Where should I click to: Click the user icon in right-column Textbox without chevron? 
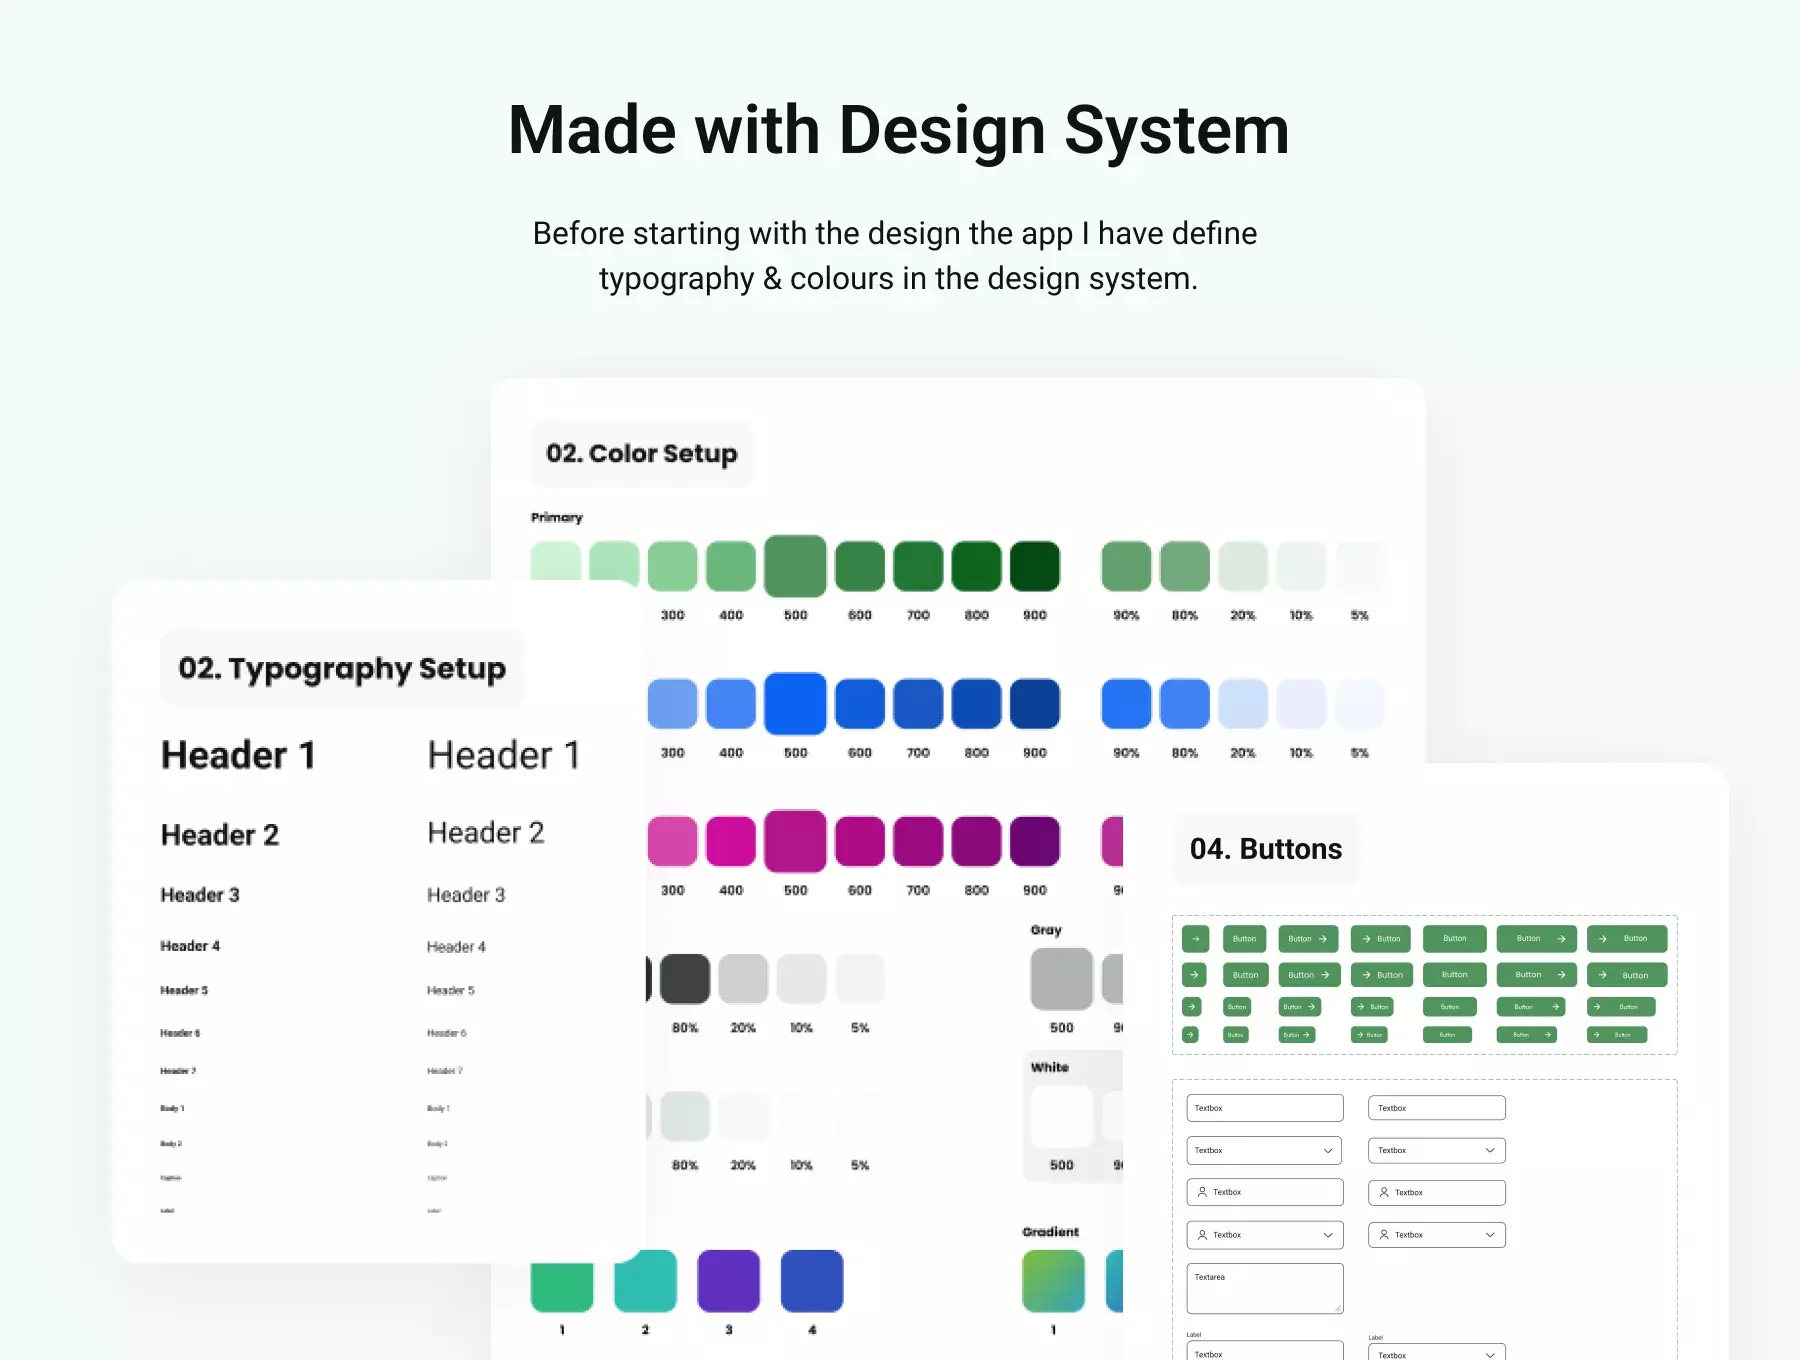pyautogui.click(x=1384, y=1192)
